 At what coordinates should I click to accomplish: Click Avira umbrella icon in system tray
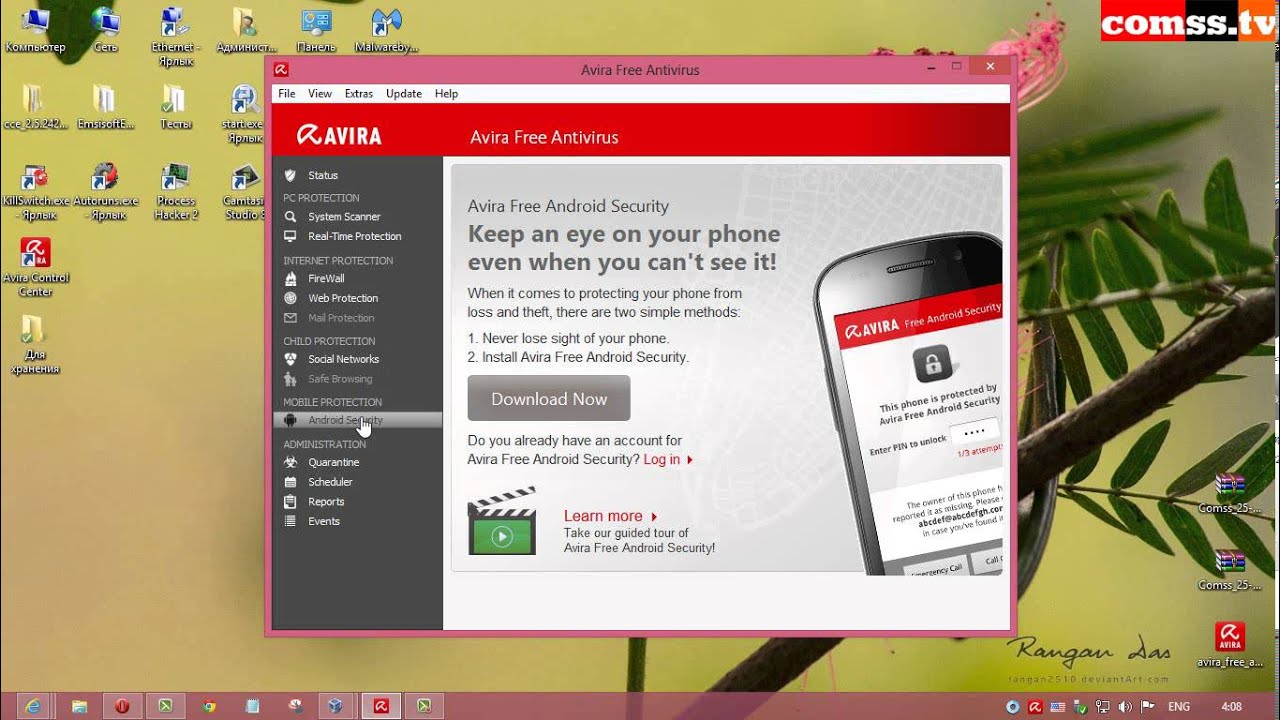[x=1034, y=706]
